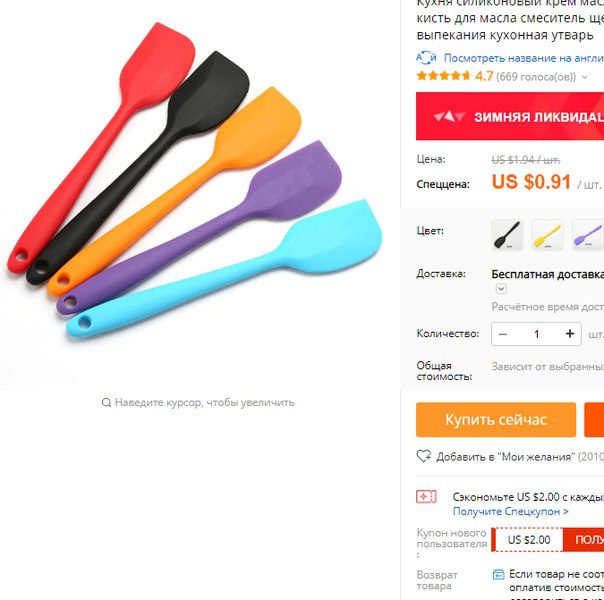Increase quantity with the plus button
This screenshot has width=604, height=600.
click(x=570, y=334)
